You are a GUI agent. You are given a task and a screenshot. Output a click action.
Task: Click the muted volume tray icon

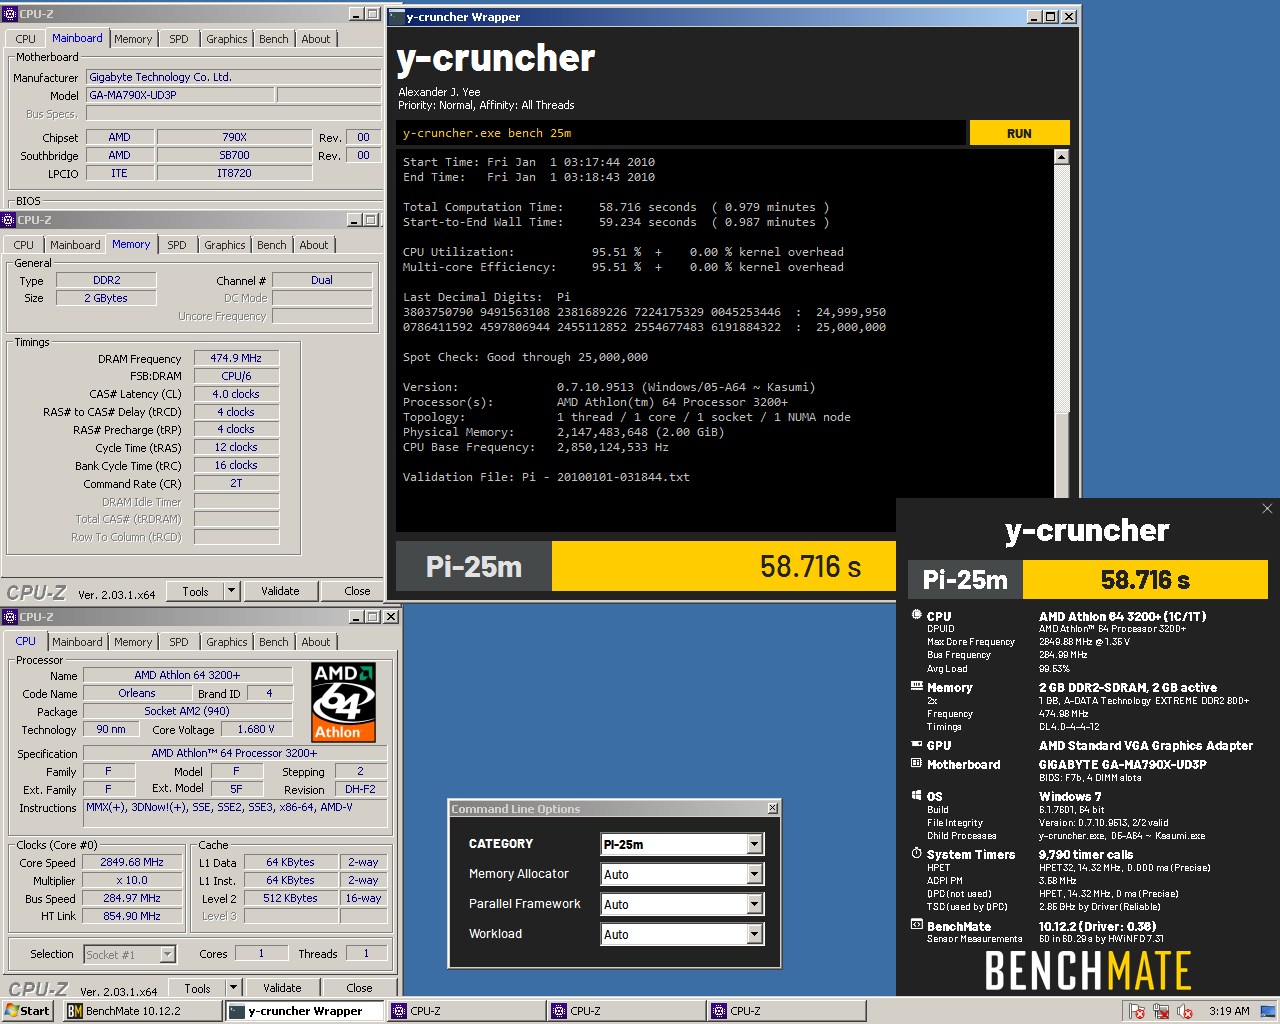[1185, 1011]
